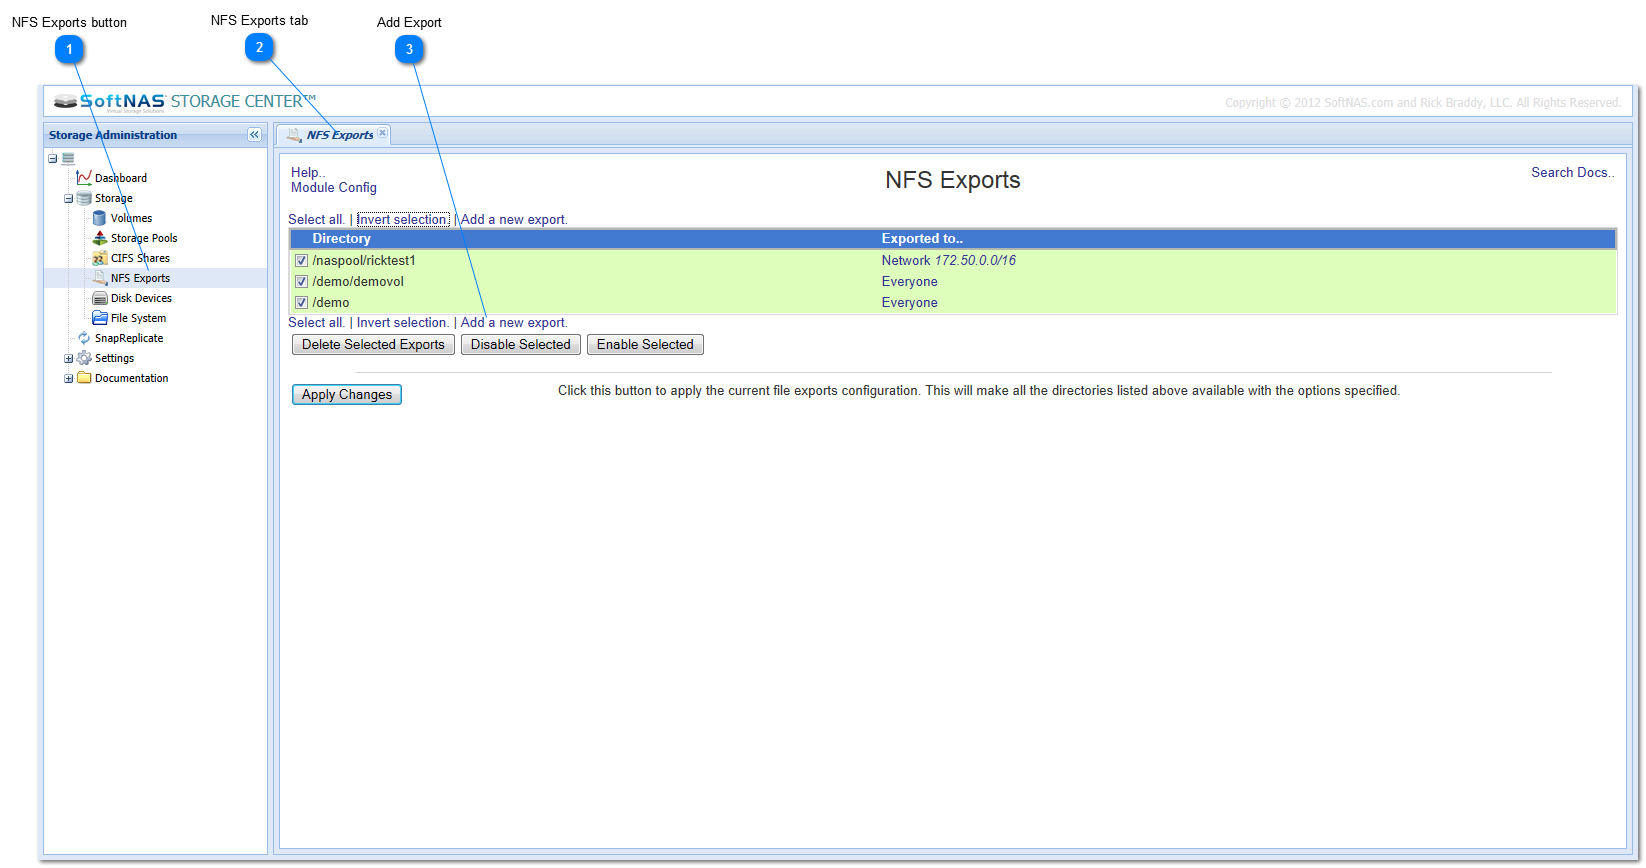The image size is (1646, 868).
Task: Click the SnapReplicate icon
Action: coord(84,338)
